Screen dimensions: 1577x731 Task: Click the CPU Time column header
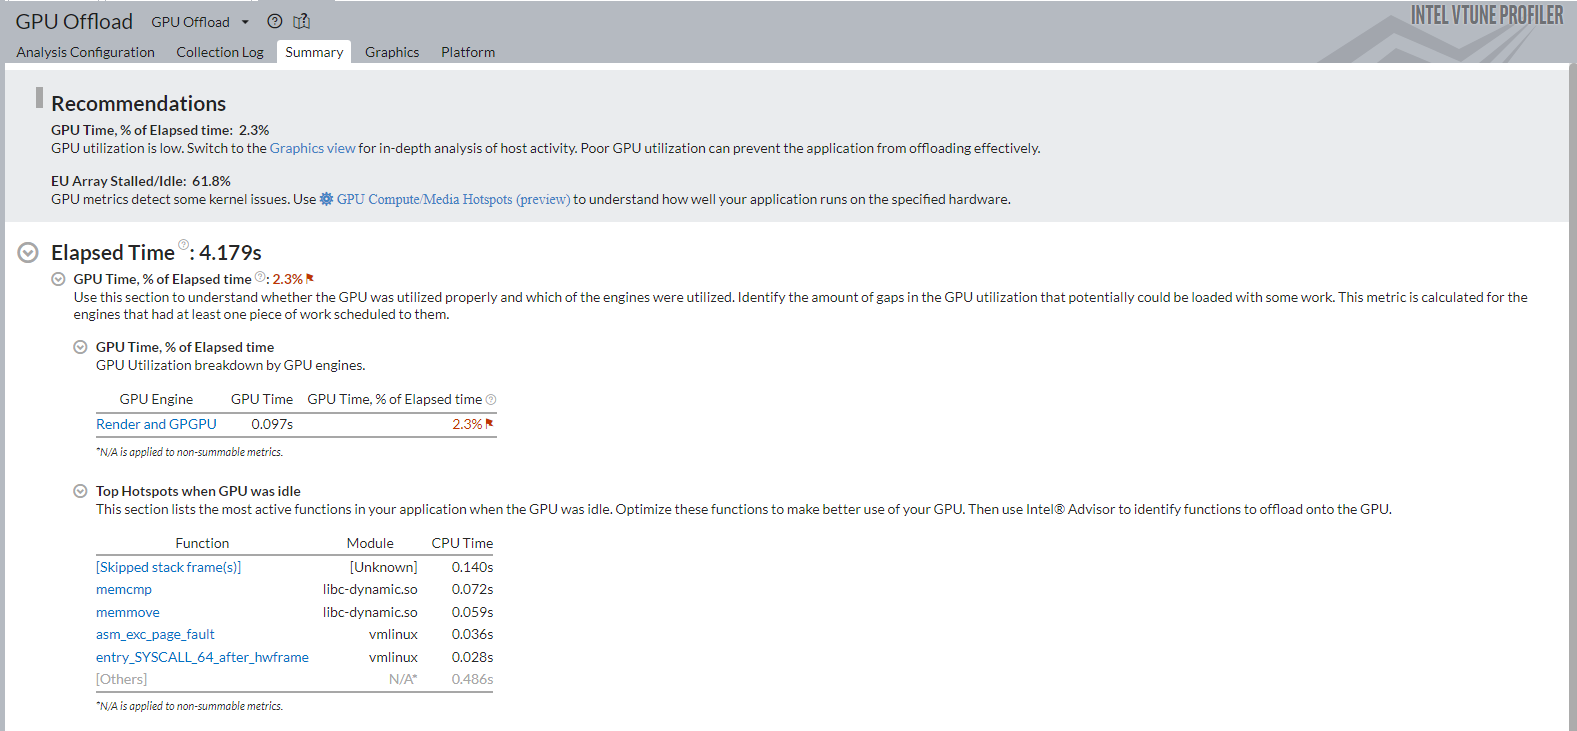(x=462, y=543)
